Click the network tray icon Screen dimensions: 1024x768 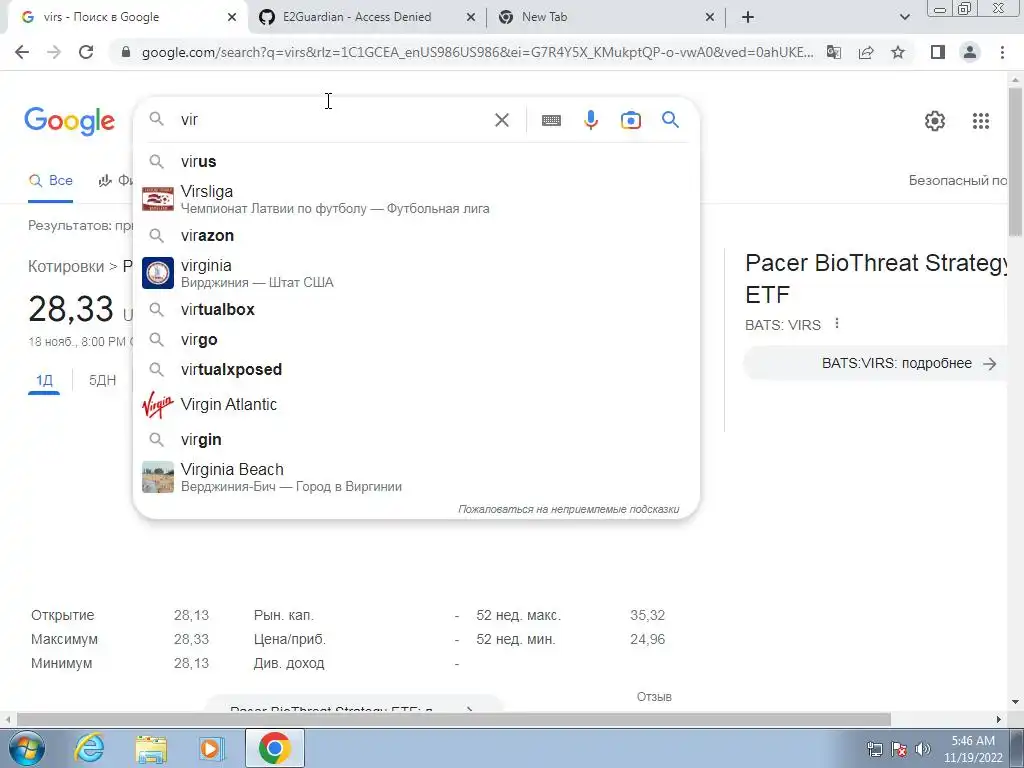tap(874, 749)
